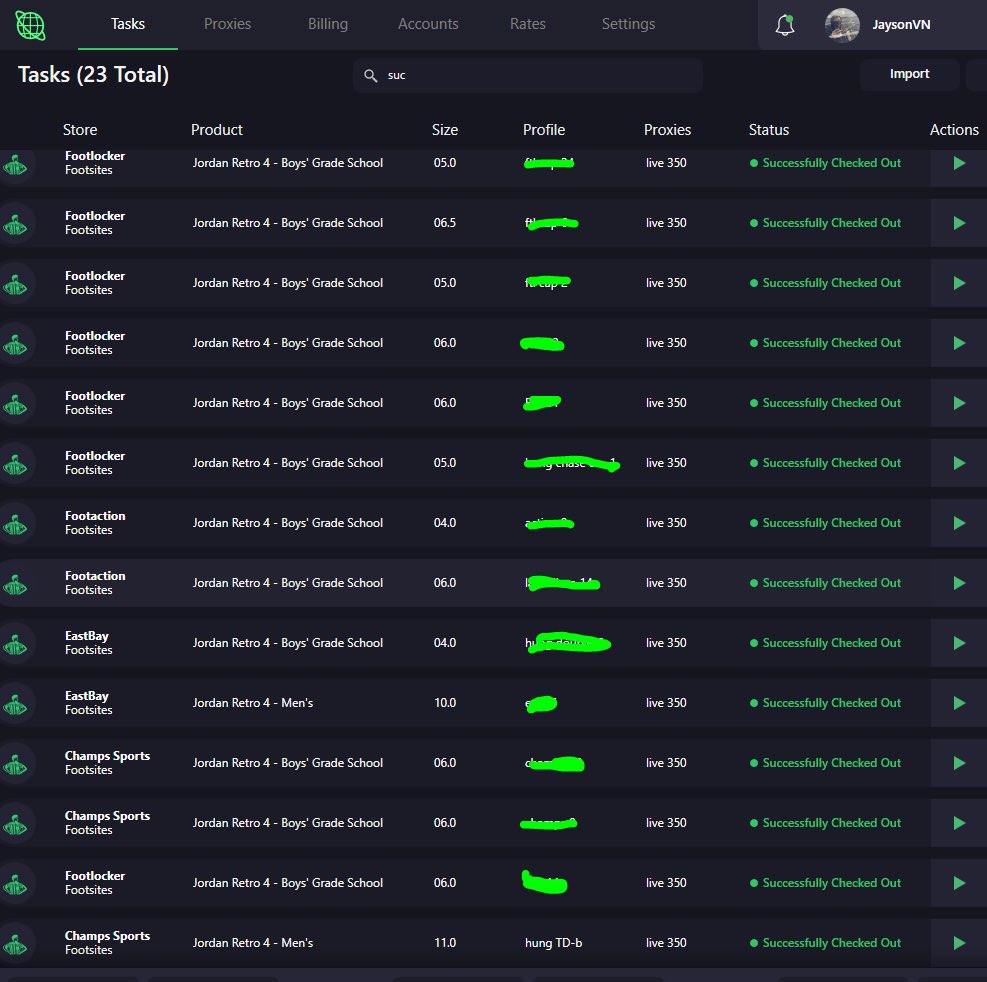The width and height of the screenshot is (987, 982).
Task: Click Jordan Retro 4 - Men's in 10.0 row
Action: click(252, 703)
